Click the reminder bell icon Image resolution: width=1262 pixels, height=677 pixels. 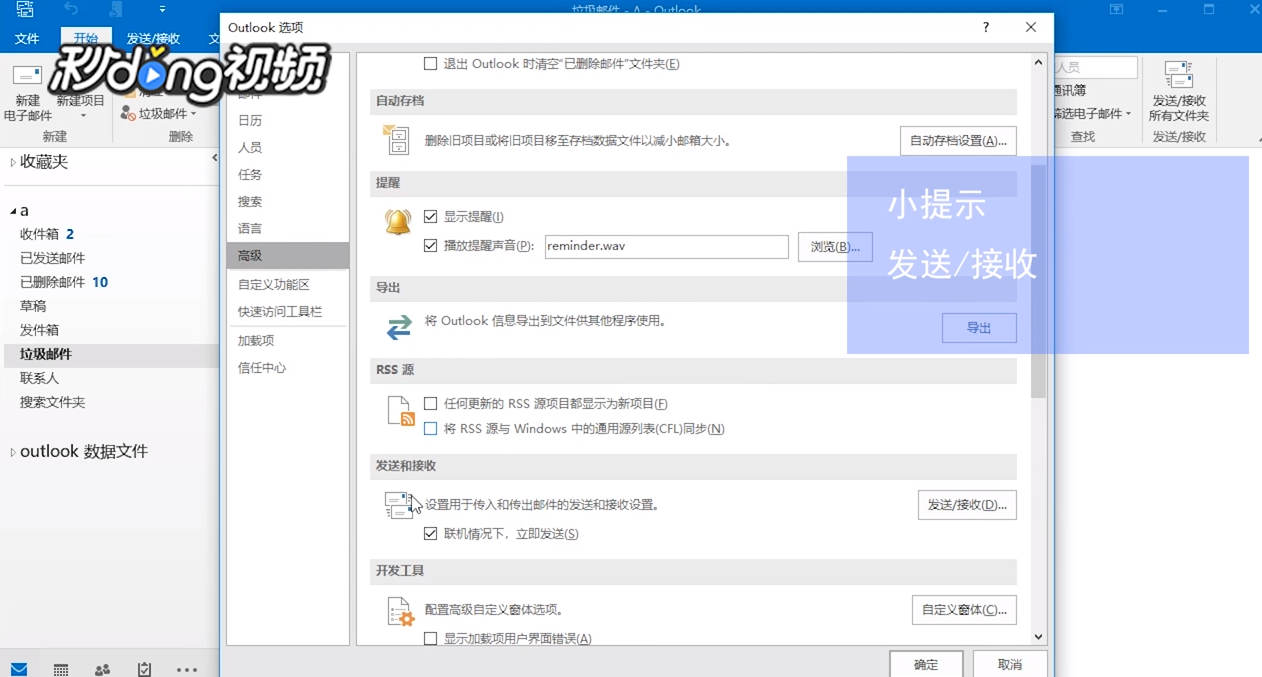[x=397, y=222]
